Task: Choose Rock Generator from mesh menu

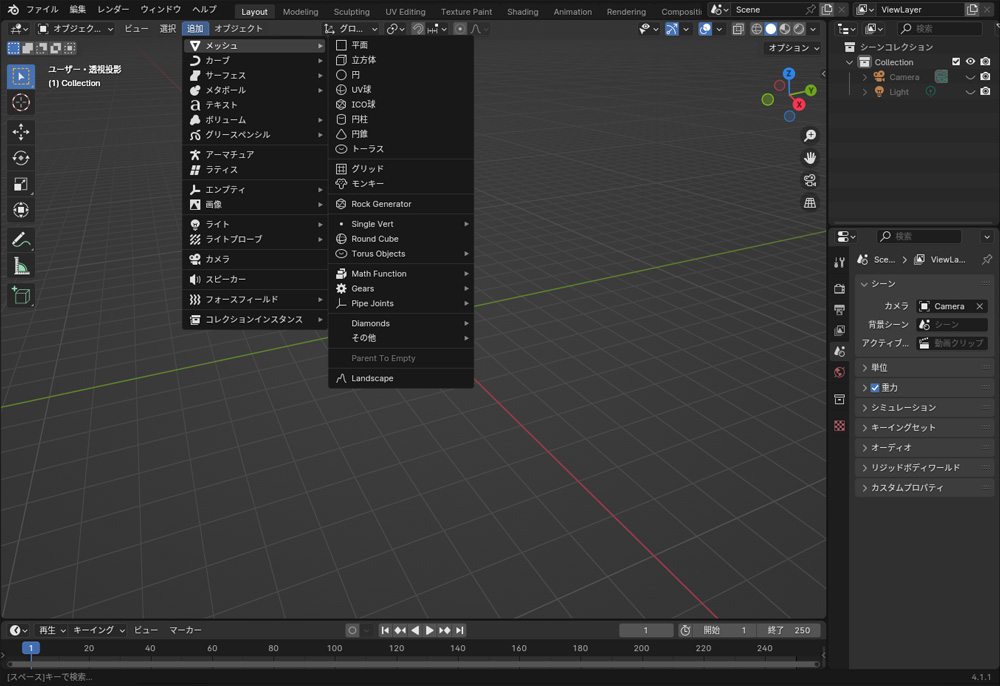Action: [x=381, y=204]
